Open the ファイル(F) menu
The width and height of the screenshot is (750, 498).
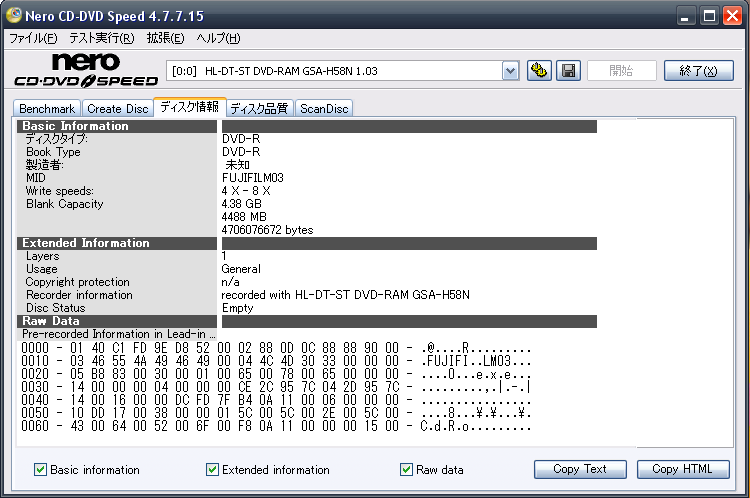tap(33, 38)
